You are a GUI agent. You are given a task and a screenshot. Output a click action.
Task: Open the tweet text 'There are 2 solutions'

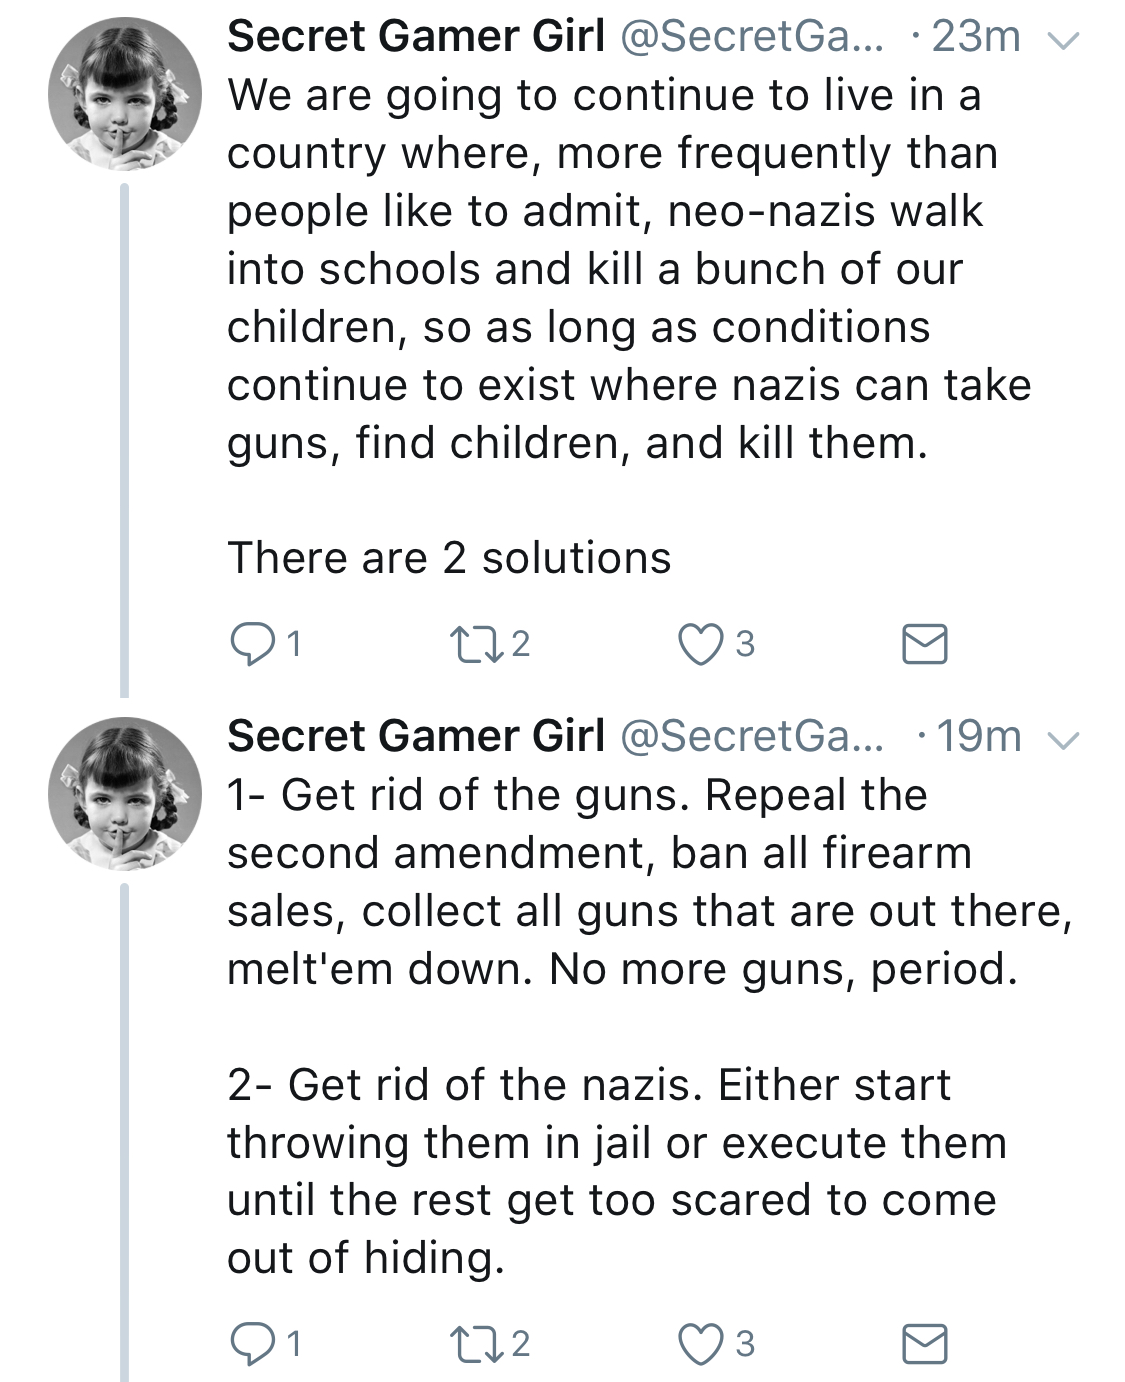click(449, 558)
